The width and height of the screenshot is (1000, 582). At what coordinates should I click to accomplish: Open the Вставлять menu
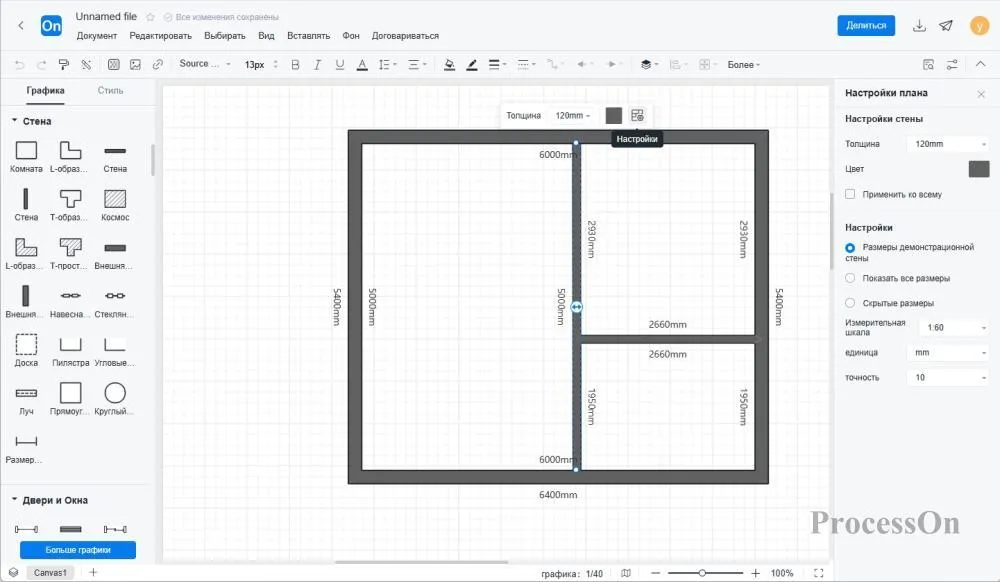[x=309, y=36]
